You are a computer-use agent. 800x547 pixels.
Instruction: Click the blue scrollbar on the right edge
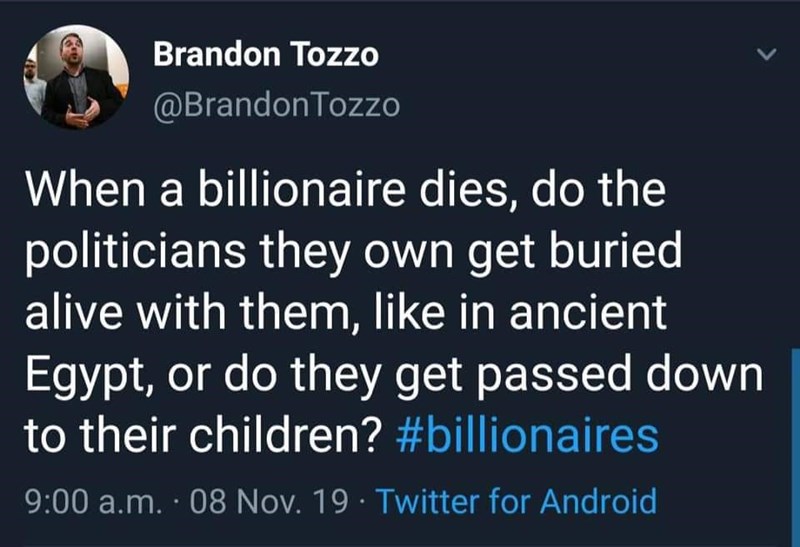[x=794, y=440]
